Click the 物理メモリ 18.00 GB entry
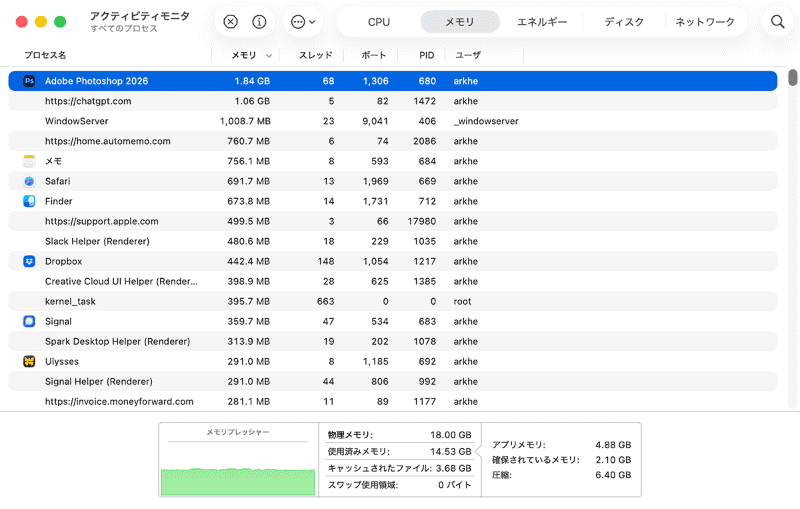The height and width of the screenshot is (509, 800). 399,435
